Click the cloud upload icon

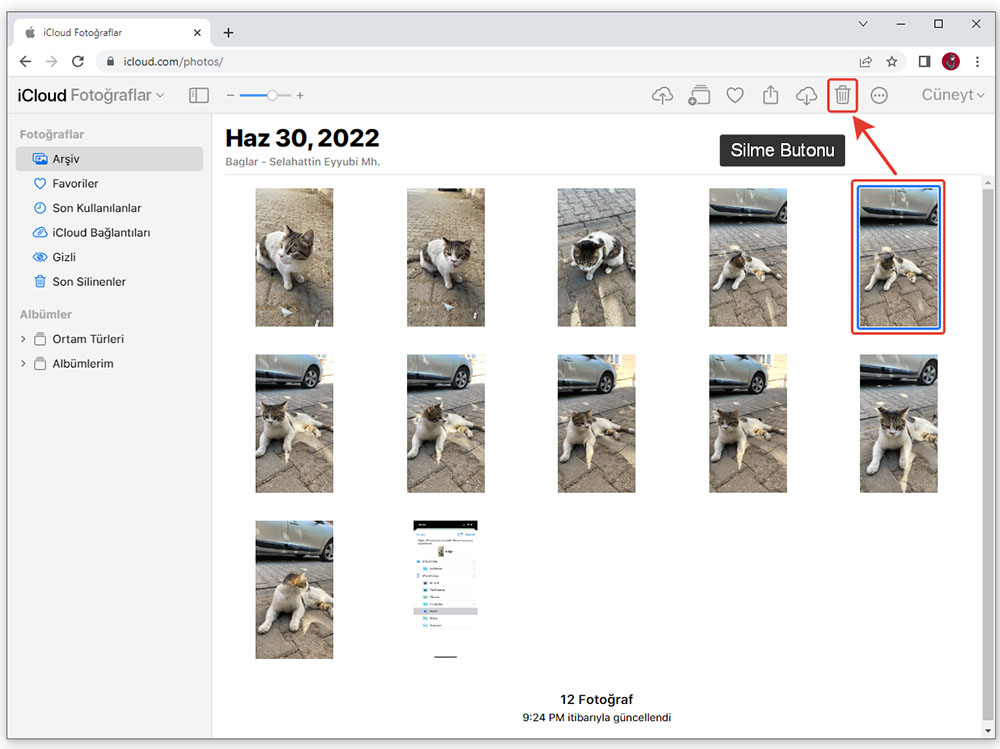[662, 95]
